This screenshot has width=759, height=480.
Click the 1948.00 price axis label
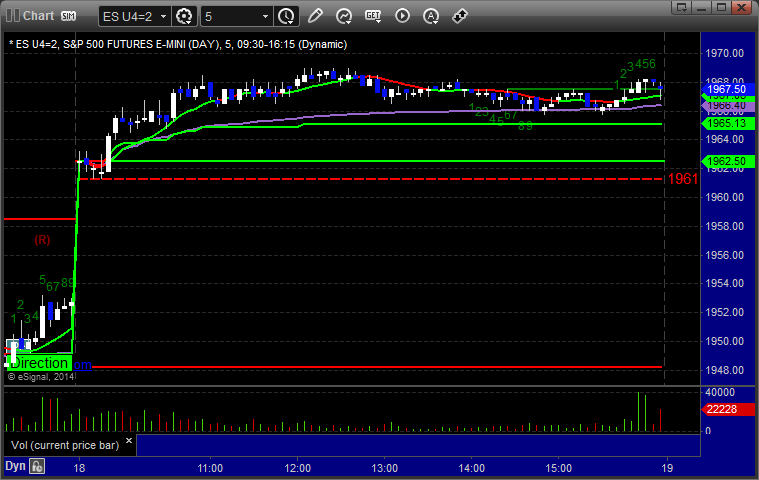tap(725, 370)
